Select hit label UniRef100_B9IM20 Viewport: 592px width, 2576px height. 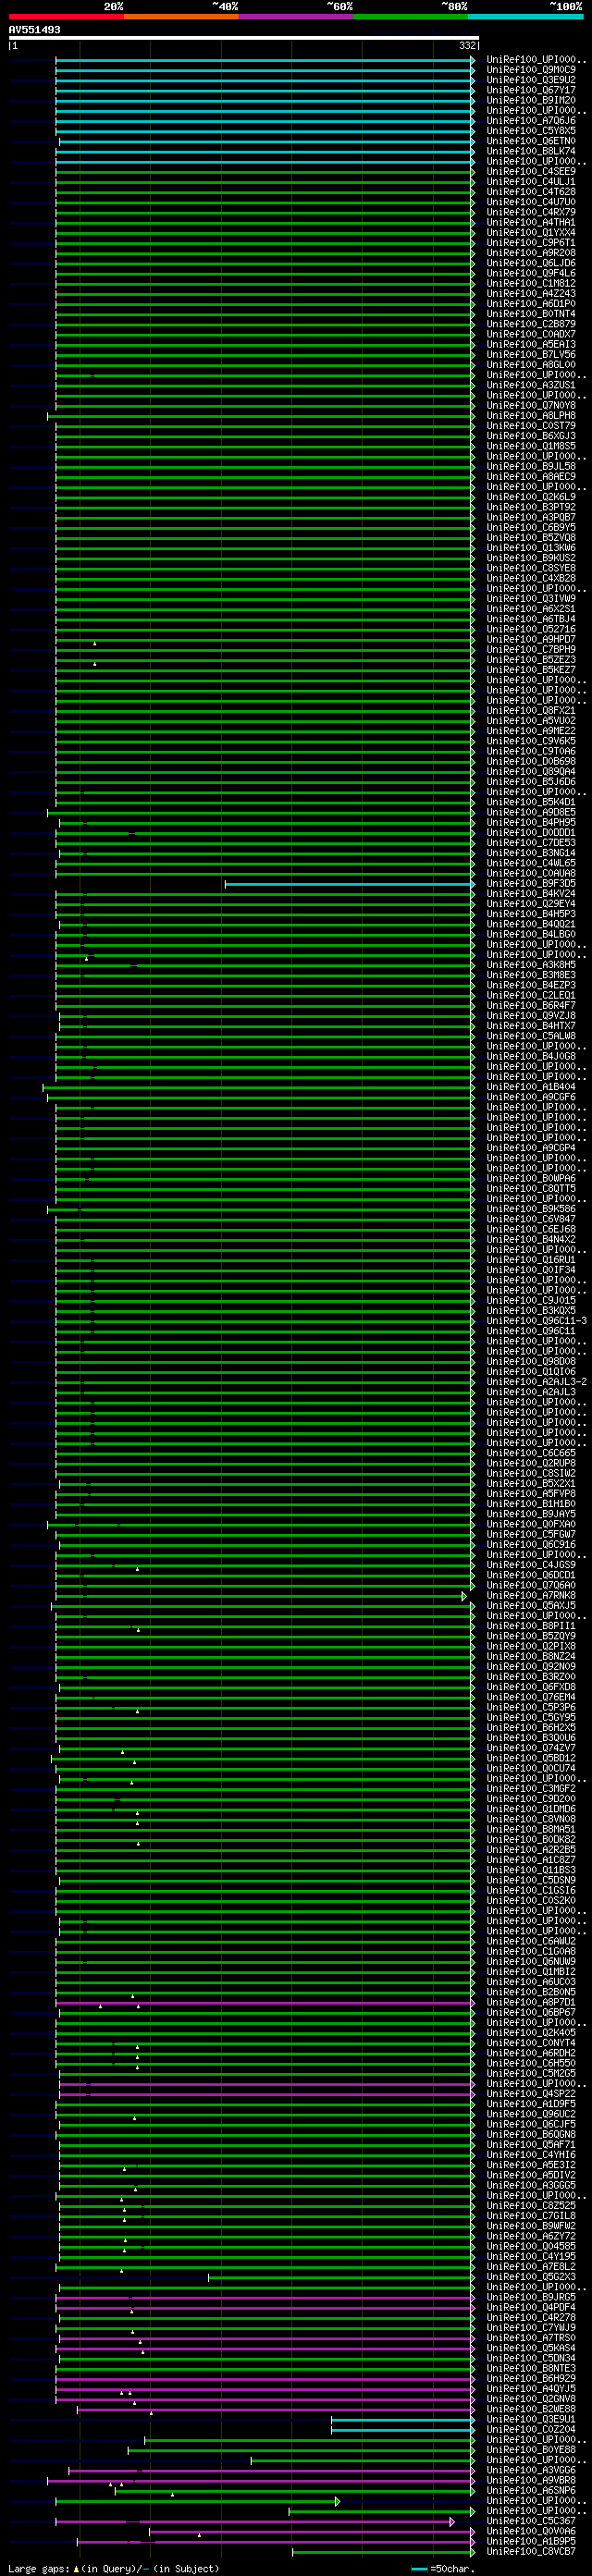coord(531,100)
